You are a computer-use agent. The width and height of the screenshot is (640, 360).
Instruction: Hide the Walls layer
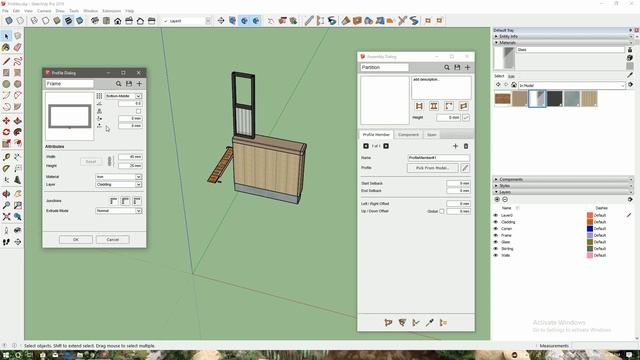(496, 255)
